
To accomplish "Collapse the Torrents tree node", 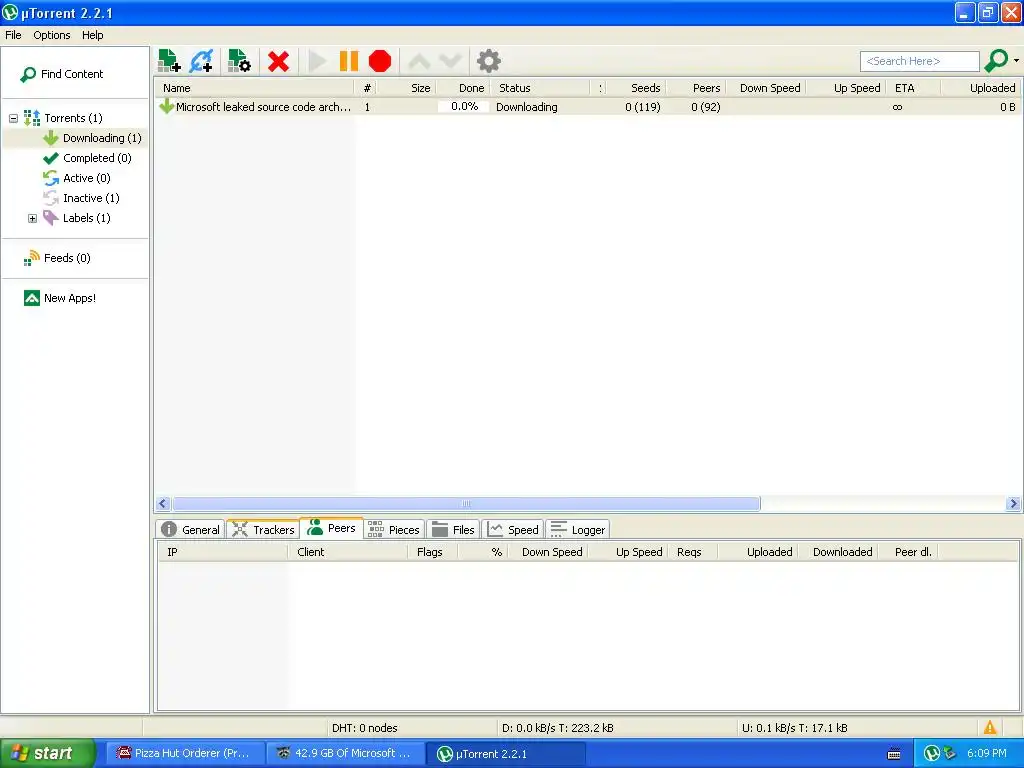I will pyautogui.click(x=13, y=118).
